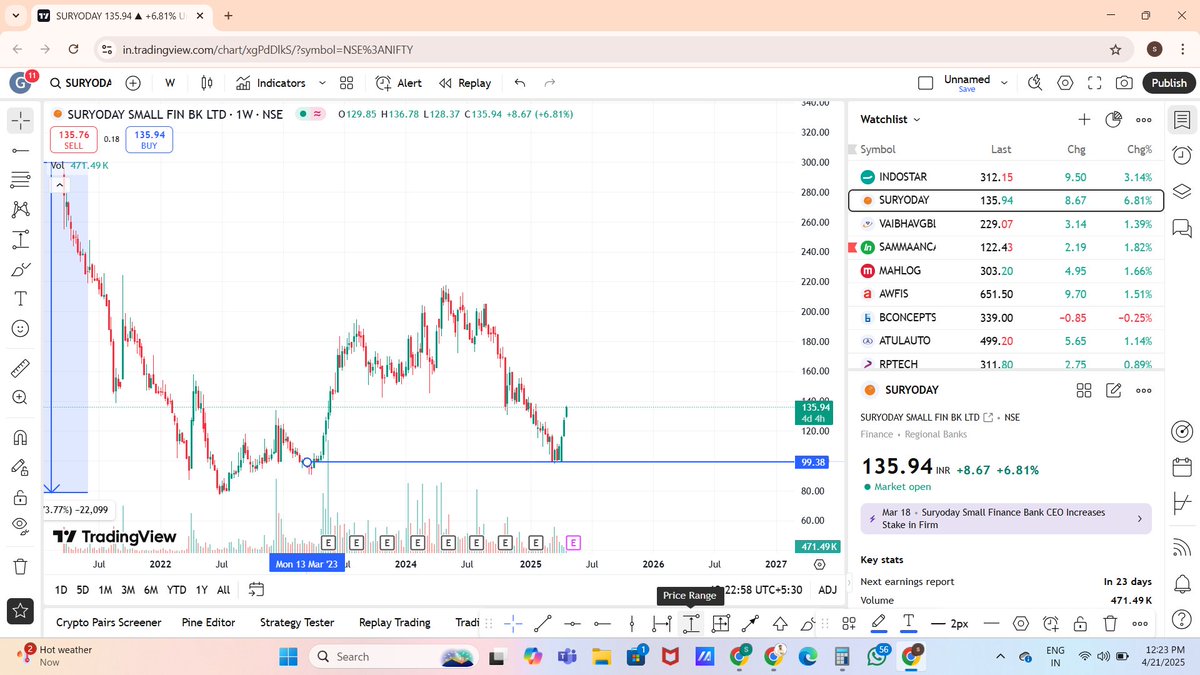
Task: Click the SELL 135.76 button
Action: pyautogui.click(x=74, y=139)
